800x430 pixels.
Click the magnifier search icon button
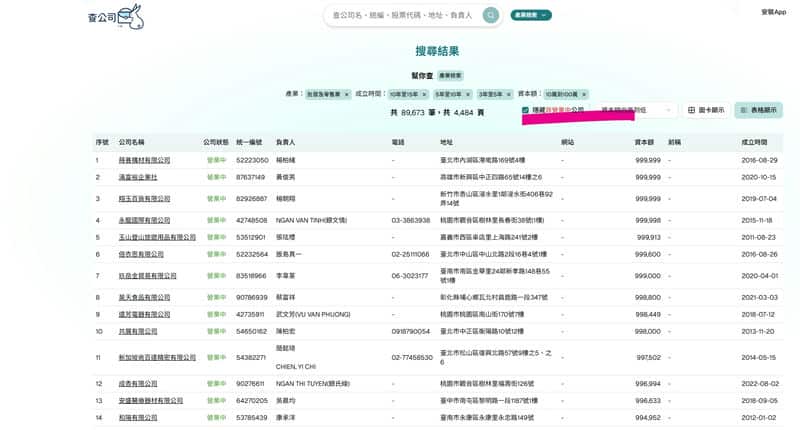coord(491,15)
